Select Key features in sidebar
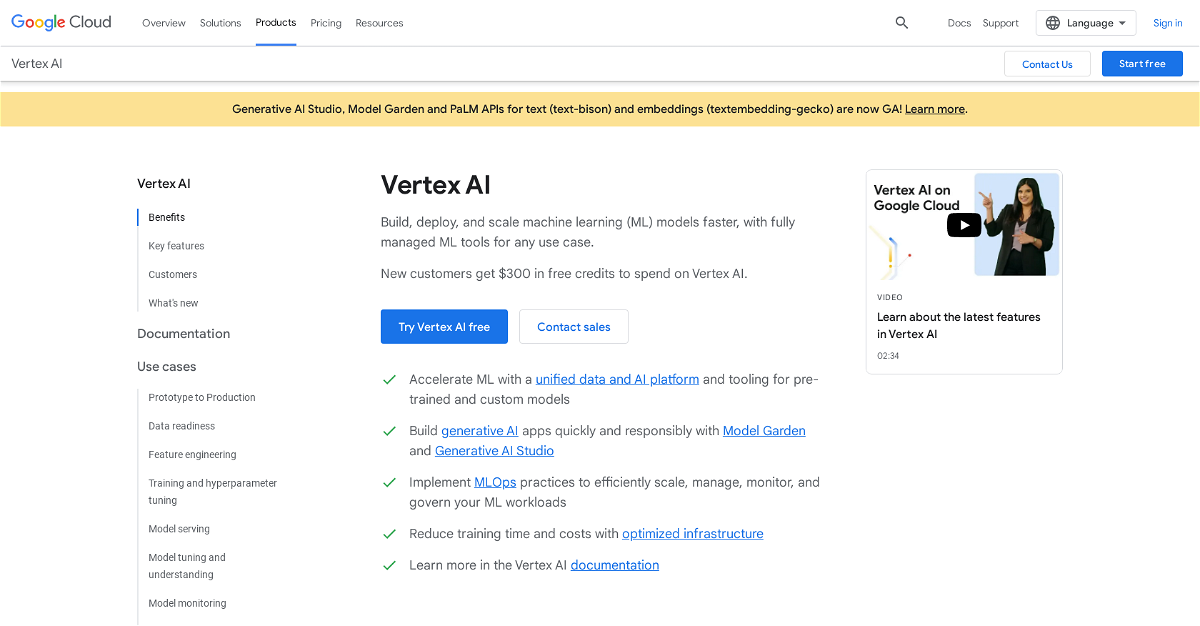The height and width of the screenshot is (626, 1200). [x=176, y=246]
